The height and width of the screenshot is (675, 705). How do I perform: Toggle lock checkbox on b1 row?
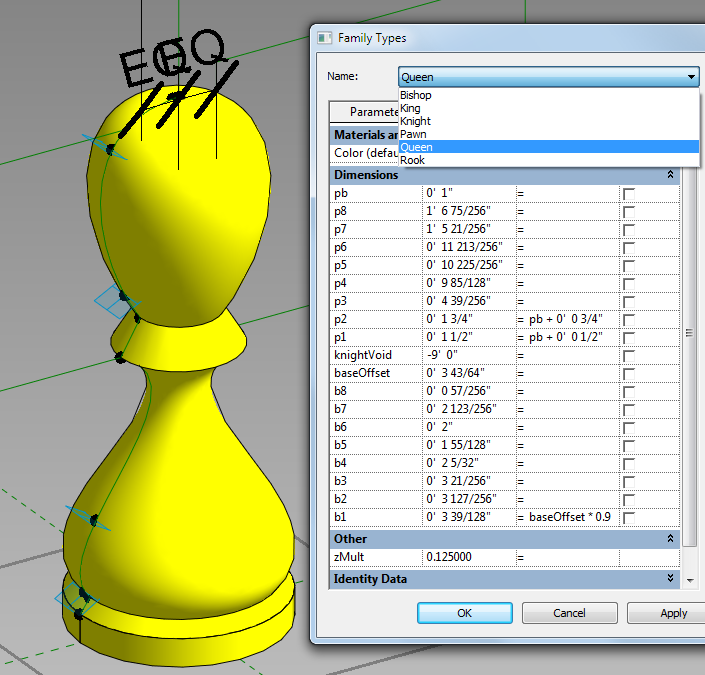[x=629, y=518]
